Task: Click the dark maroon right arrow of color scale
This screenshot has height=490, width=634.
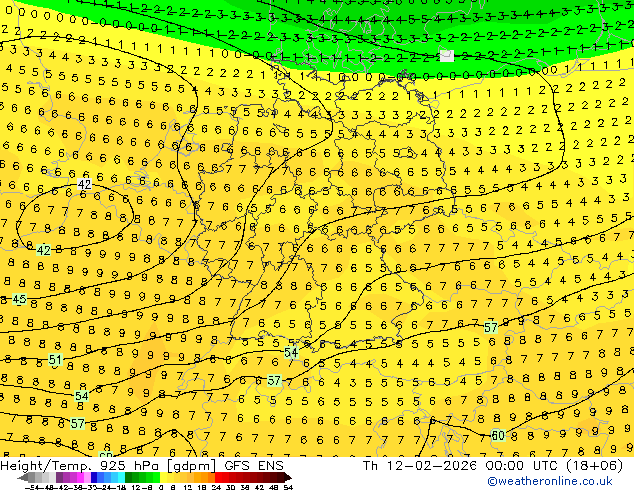Action: (x=288, y=477)
